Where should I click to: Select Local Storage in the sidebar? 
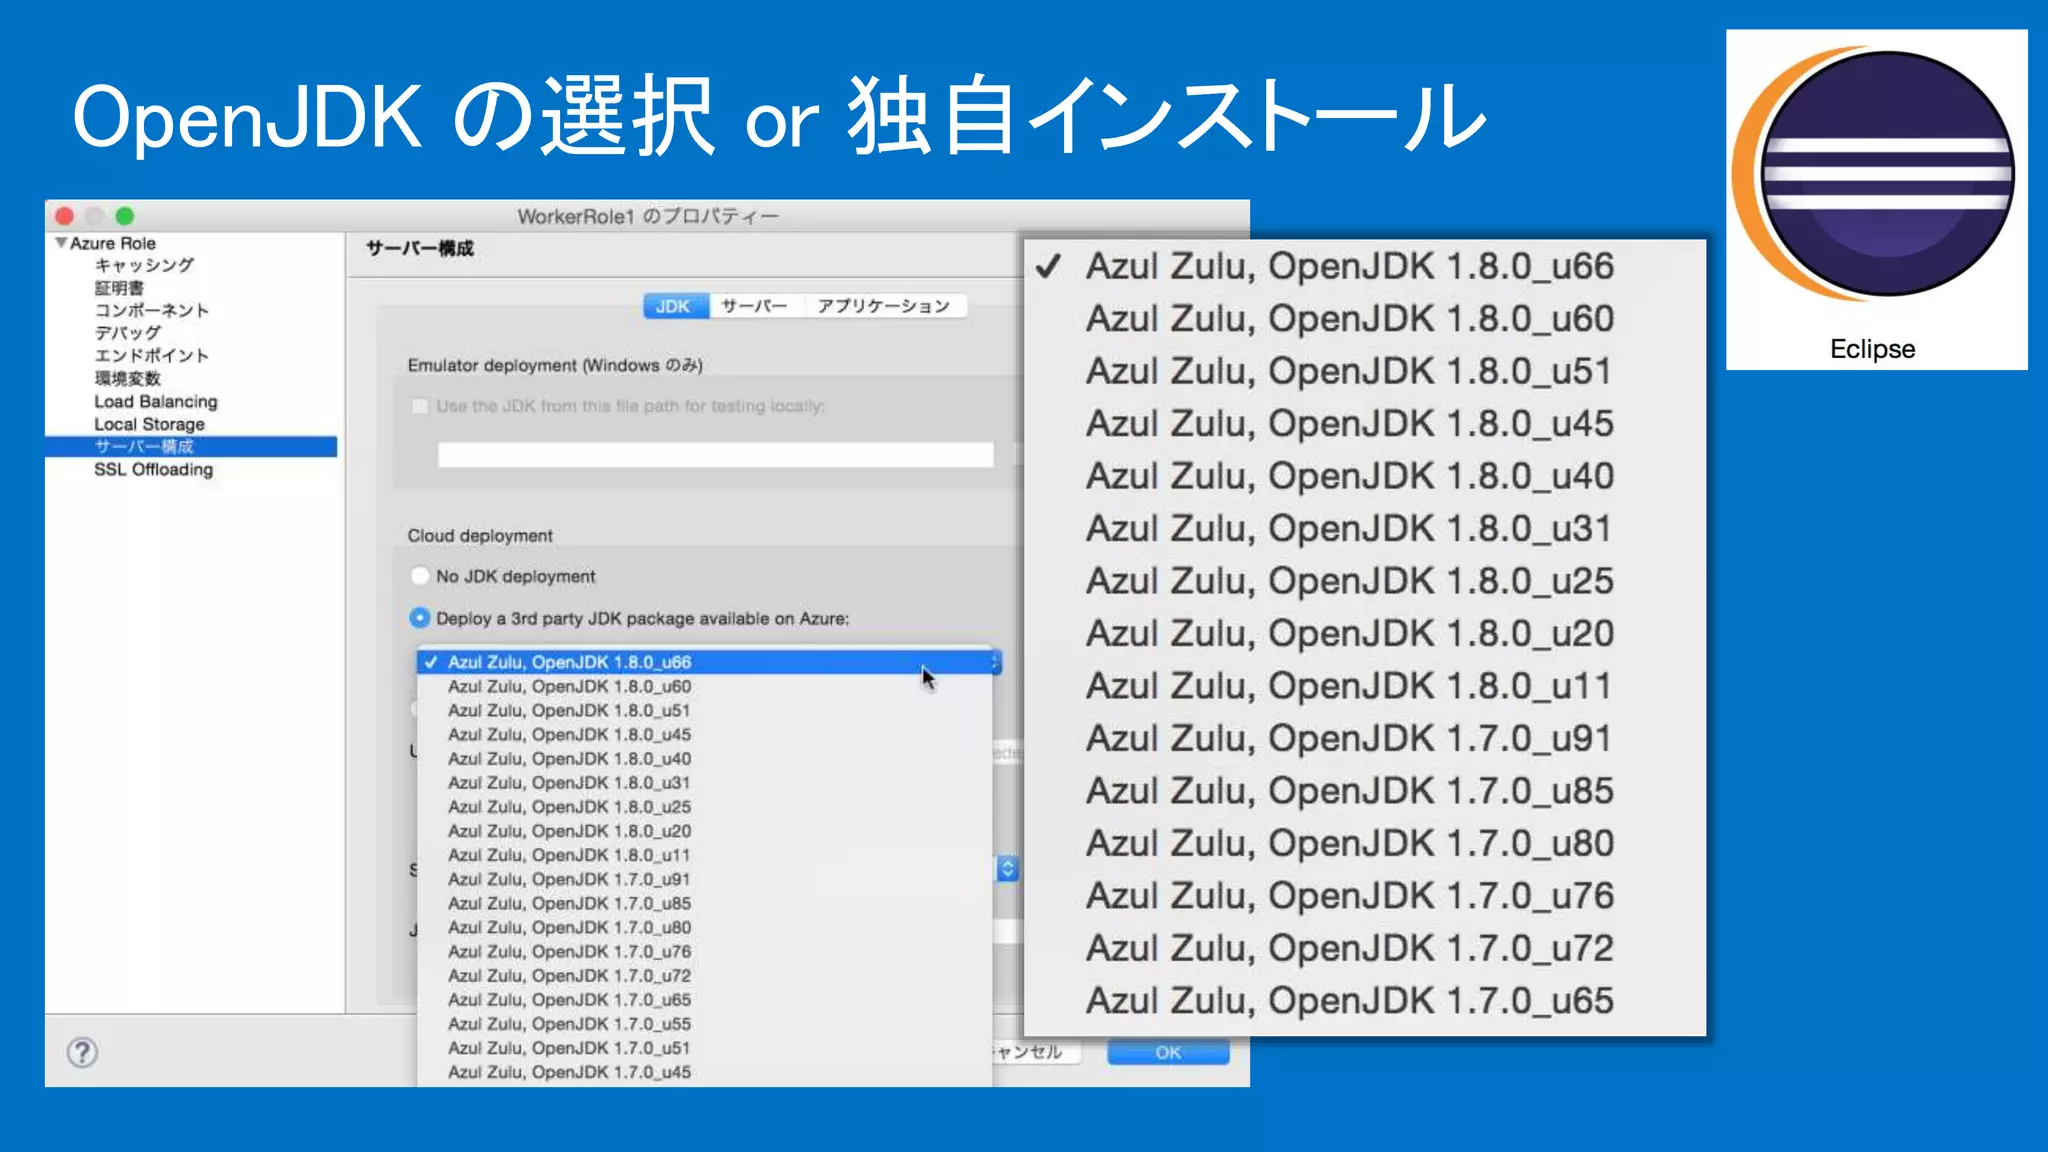tap(149, 424)
